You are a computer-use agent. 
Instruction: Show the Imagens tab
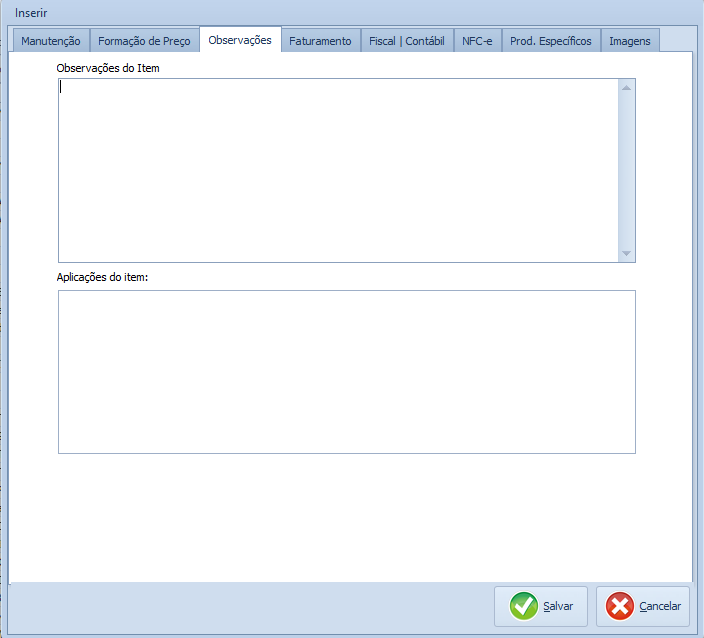[630, 41]
